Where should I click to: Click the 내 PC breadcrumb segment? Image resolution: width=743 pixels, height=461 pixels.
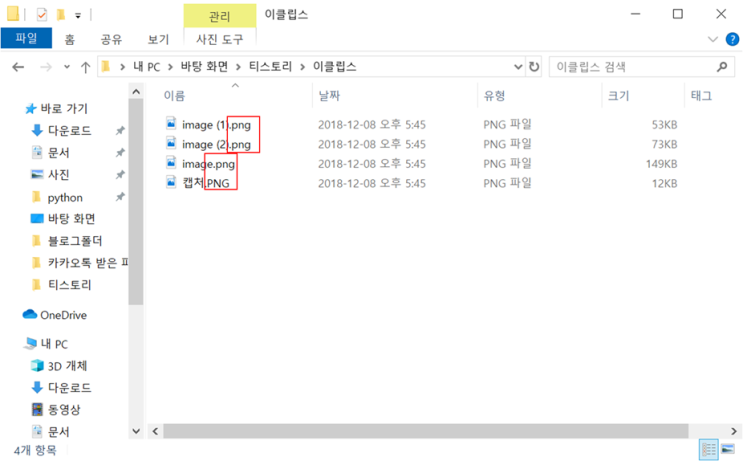click(x=147, y=67)
